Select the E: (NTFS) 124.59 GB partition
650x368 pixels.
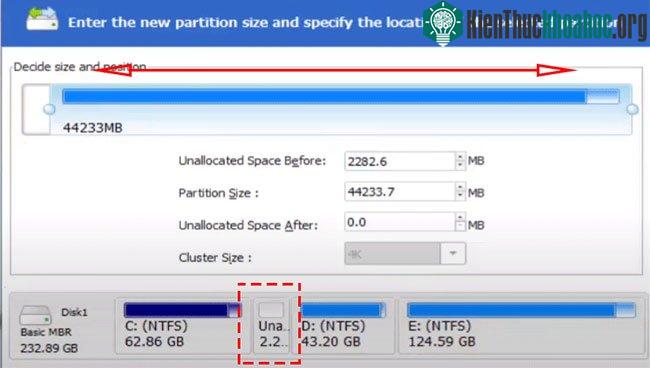click(521, 327)
